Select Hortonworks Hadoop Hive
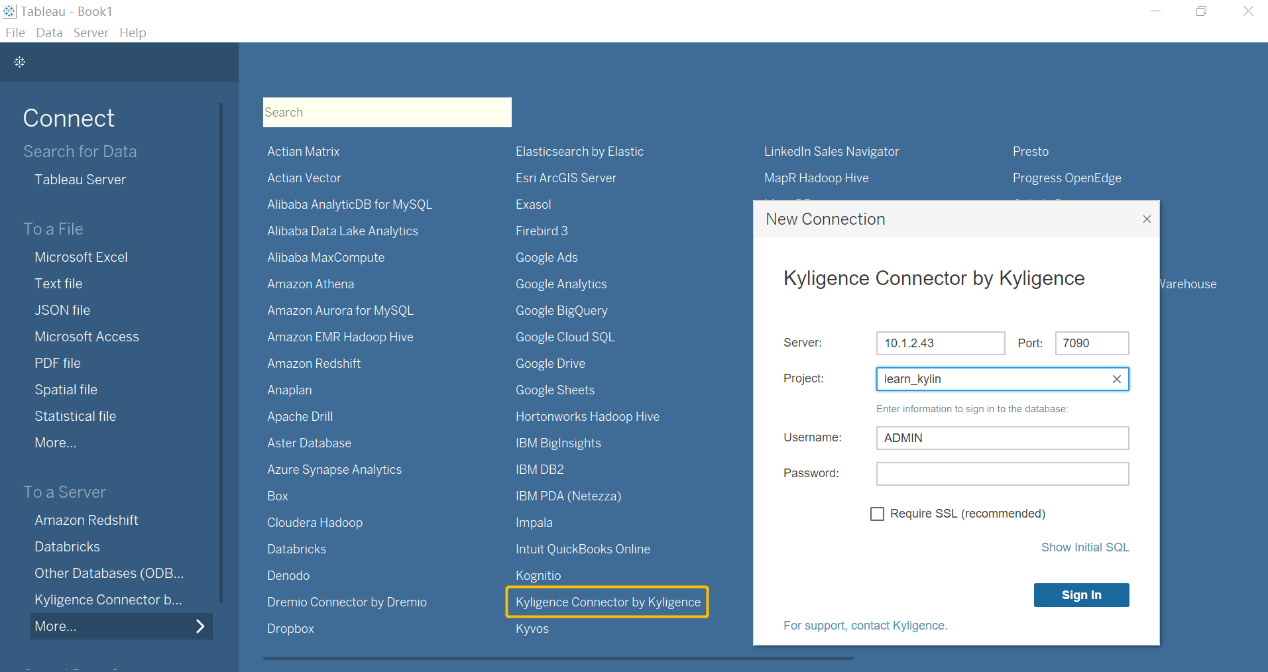 pos(588,417)
